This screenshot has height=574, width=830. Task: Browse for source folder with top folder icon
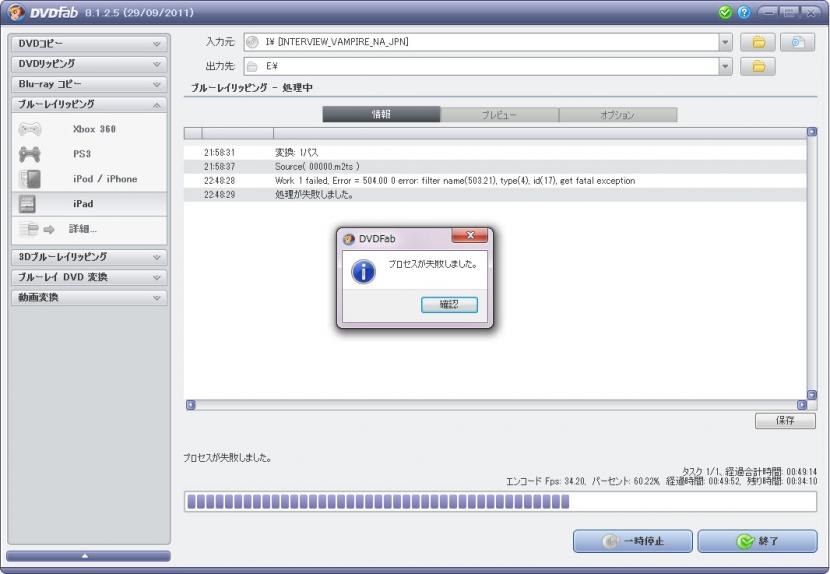758,42
